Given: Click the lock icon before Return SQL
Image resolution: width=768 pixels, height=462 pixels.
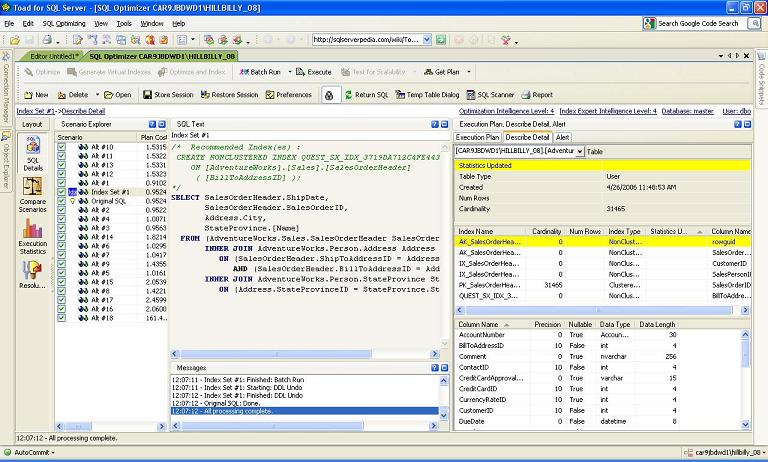Looking at the screenshot, I should click(329, 95).
